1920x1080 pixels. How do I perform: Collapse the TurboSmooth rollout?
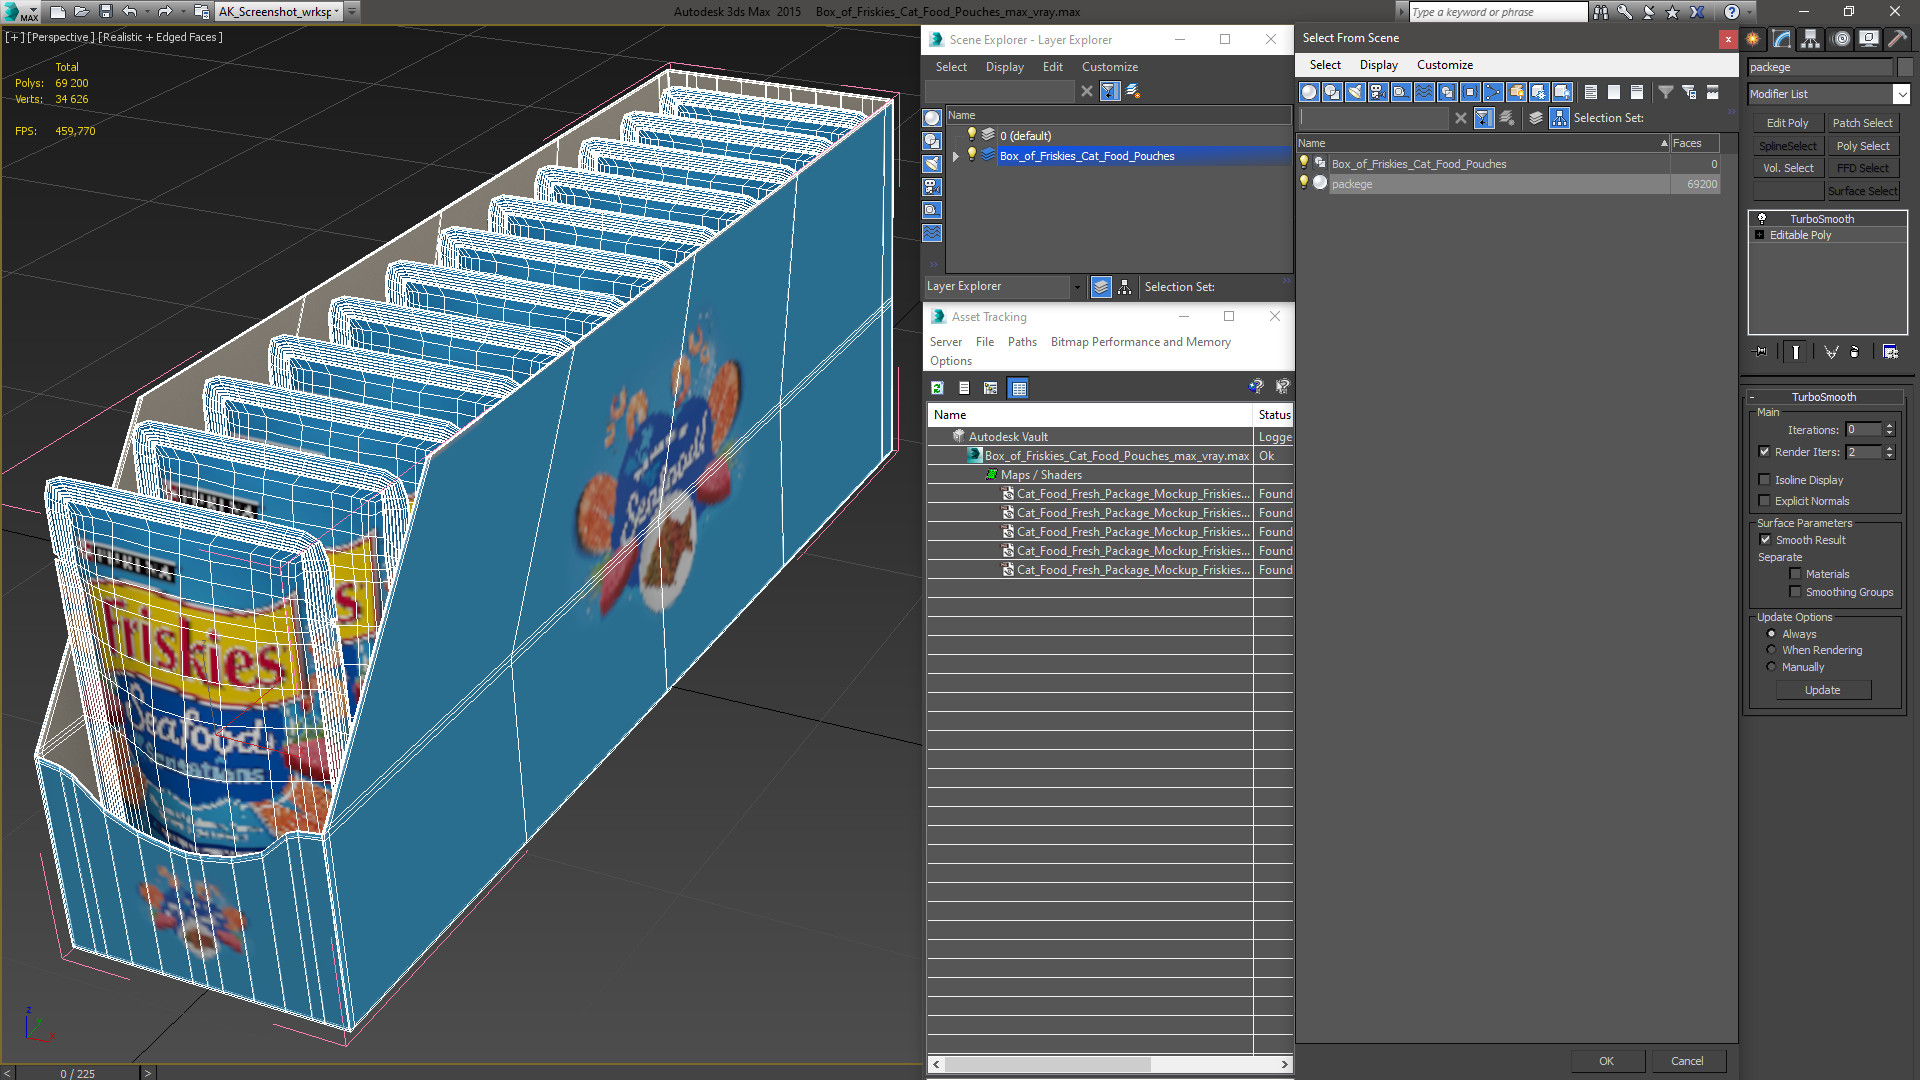(x=1752, y=397)
